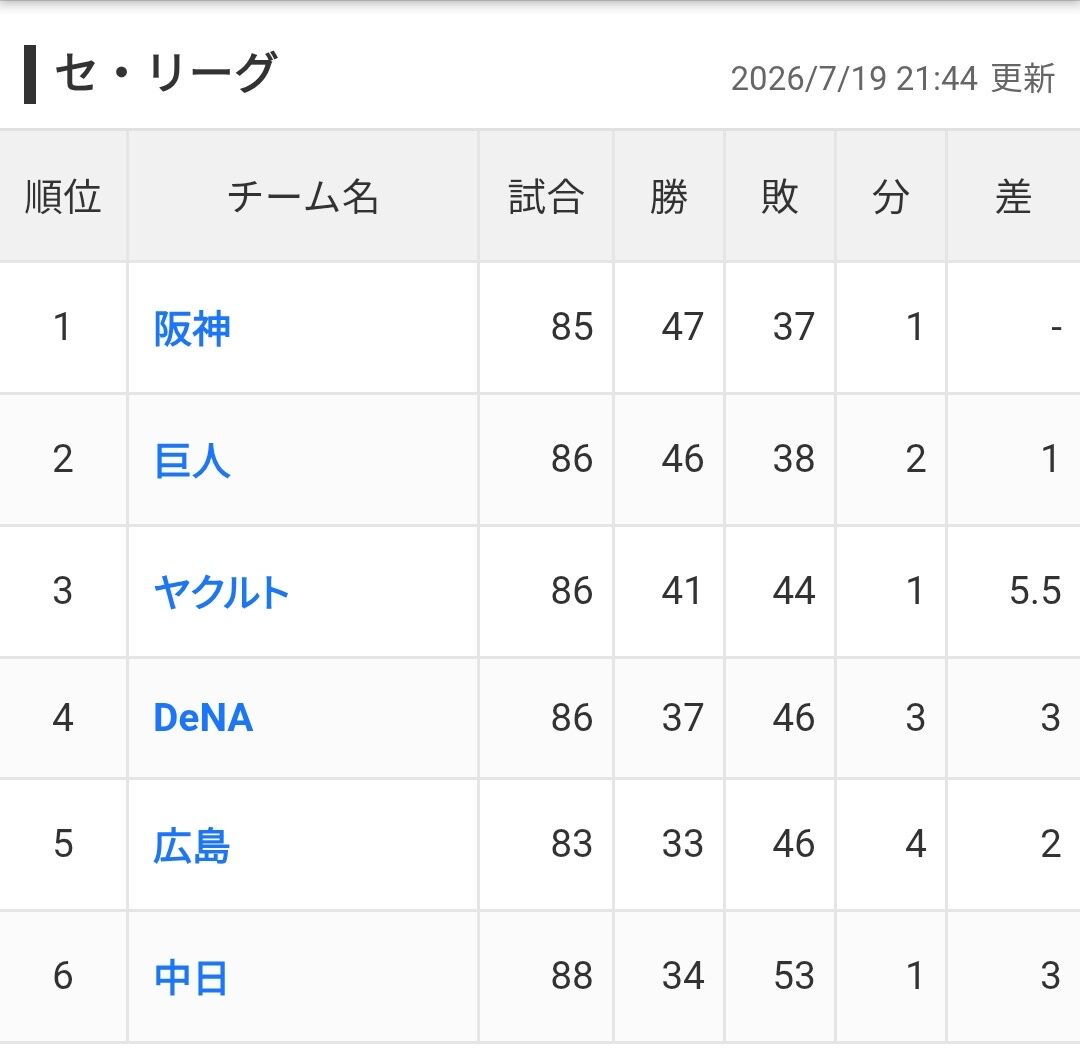The image size is (1080, 1052).
Task: Select ヤクルト's games-behind value 5.5
Action: point(1035,591)
